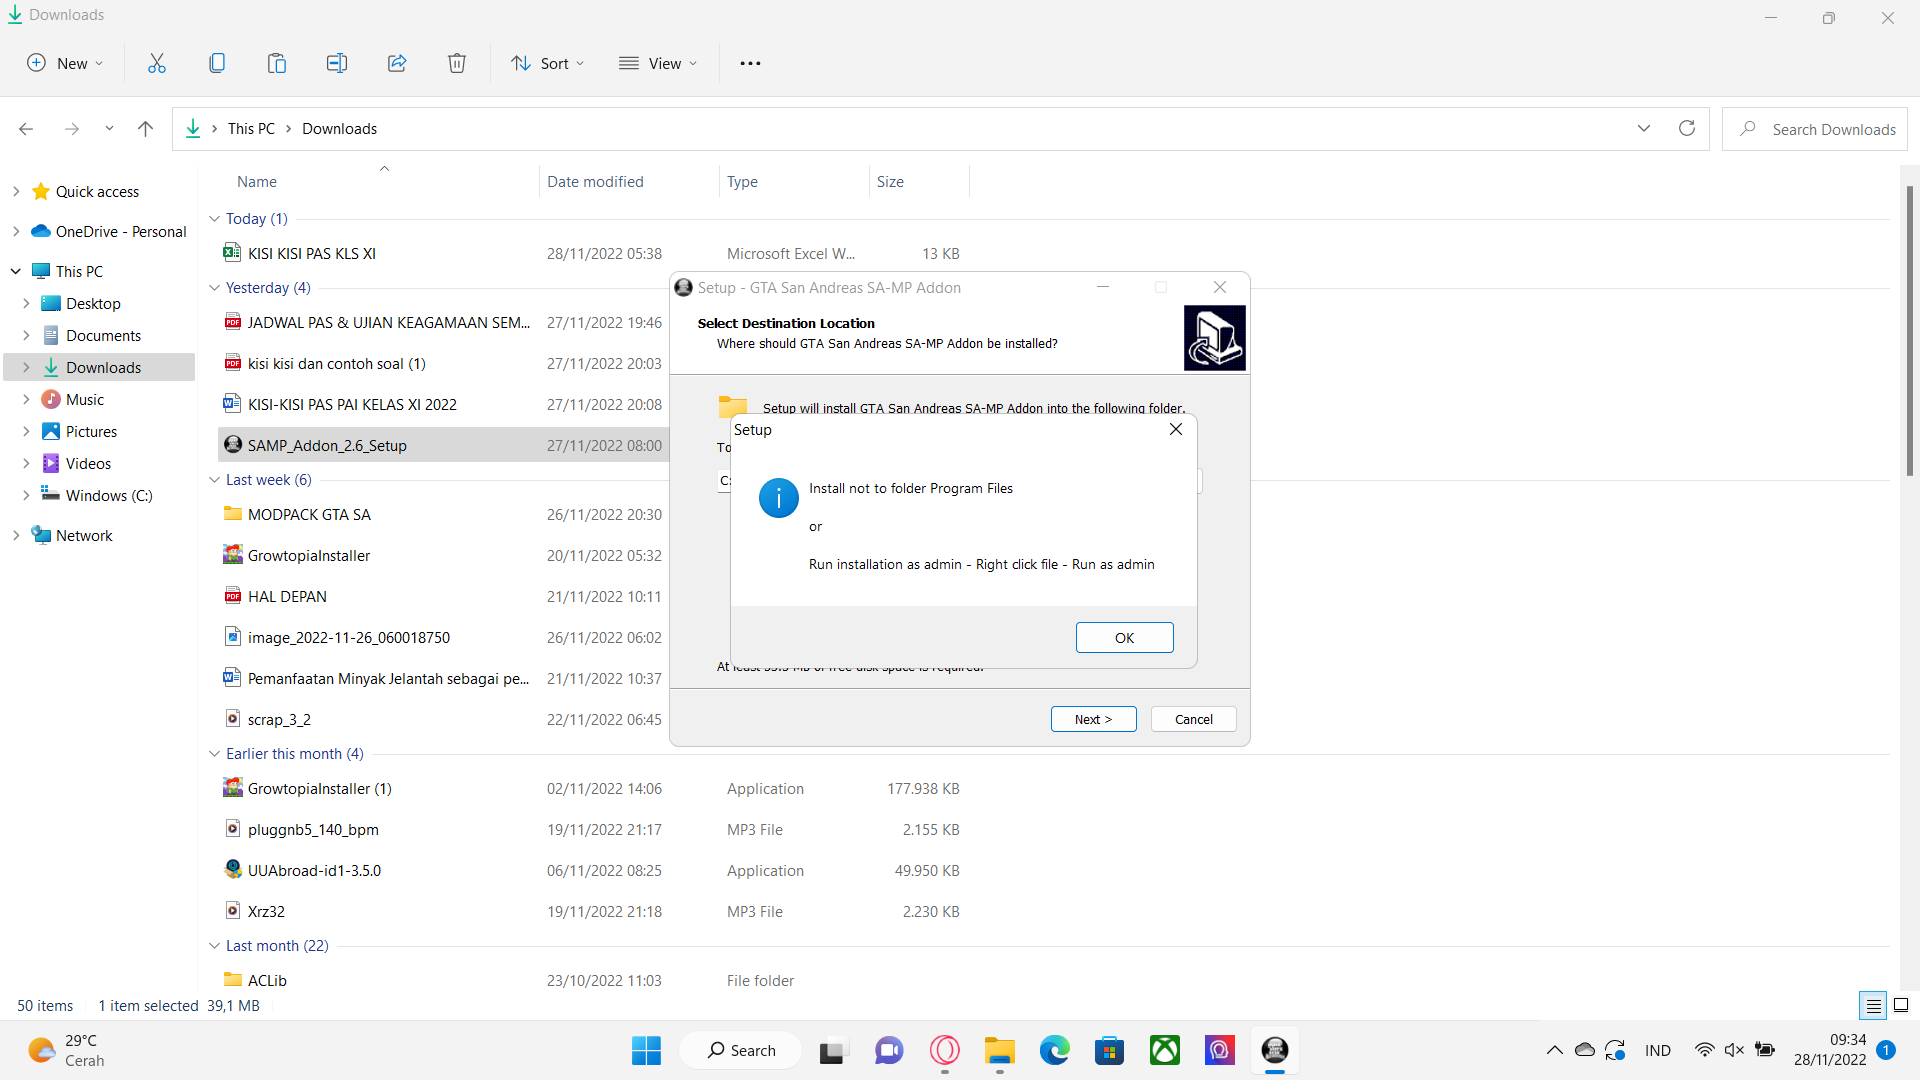
Task: Open Microsoft Store from taskbar
Action: coord(1109,1050)
